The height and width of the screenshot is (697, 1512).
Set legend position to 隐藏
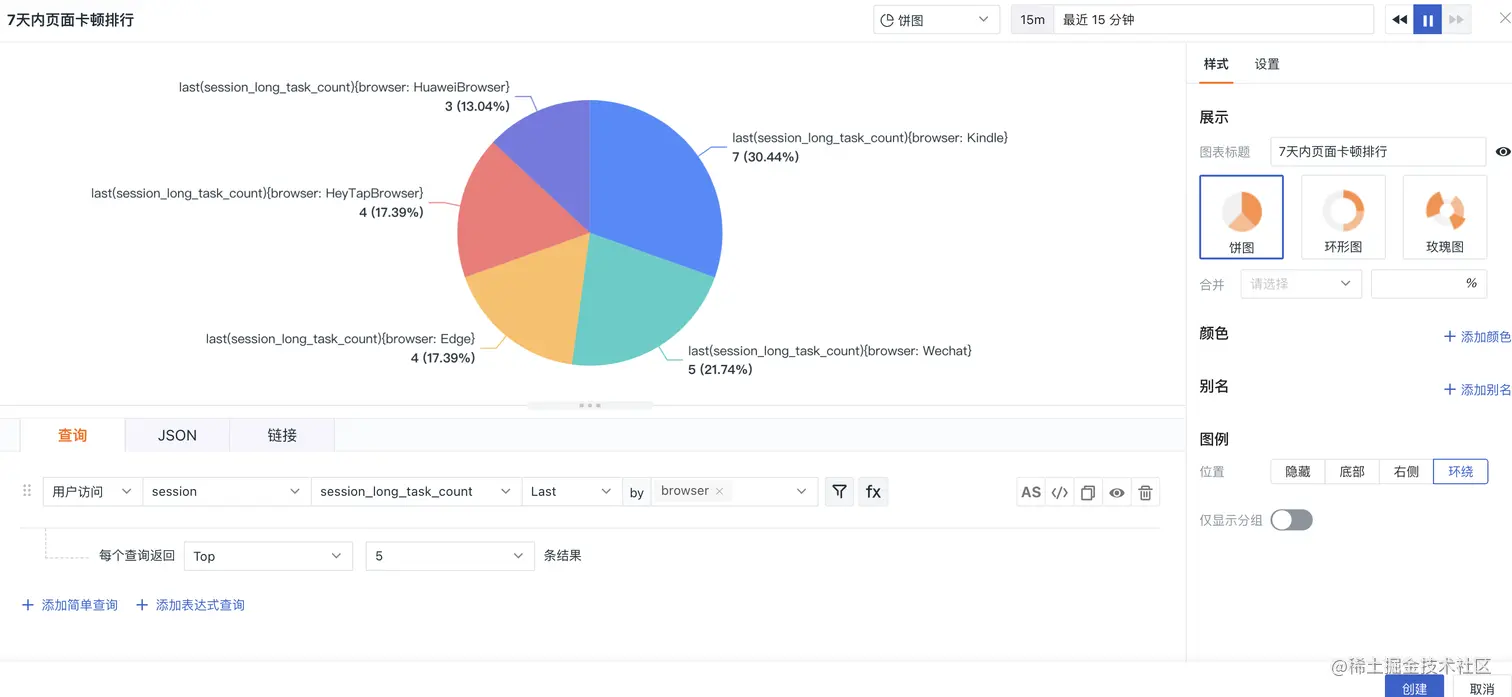pos(1297,471)
